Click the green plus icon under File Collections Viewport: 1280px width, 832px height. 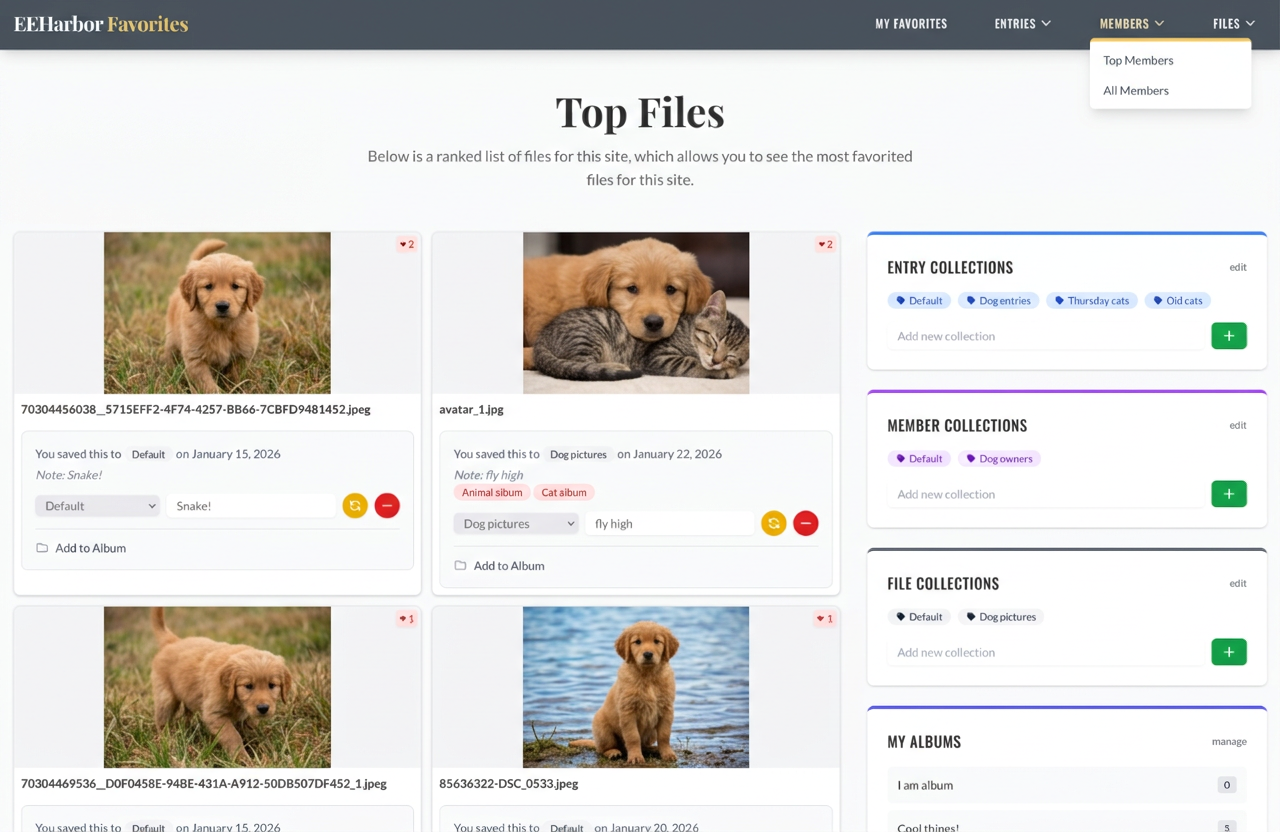[x=1229, y=651]
